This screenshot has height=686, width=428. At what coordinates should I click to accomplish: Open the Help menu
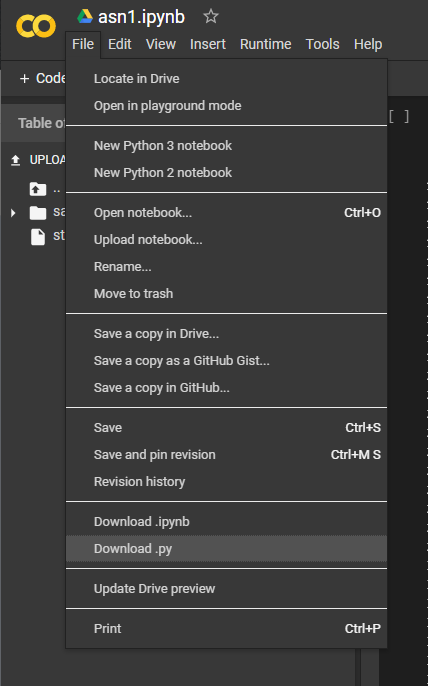click(x=368, y=44)
